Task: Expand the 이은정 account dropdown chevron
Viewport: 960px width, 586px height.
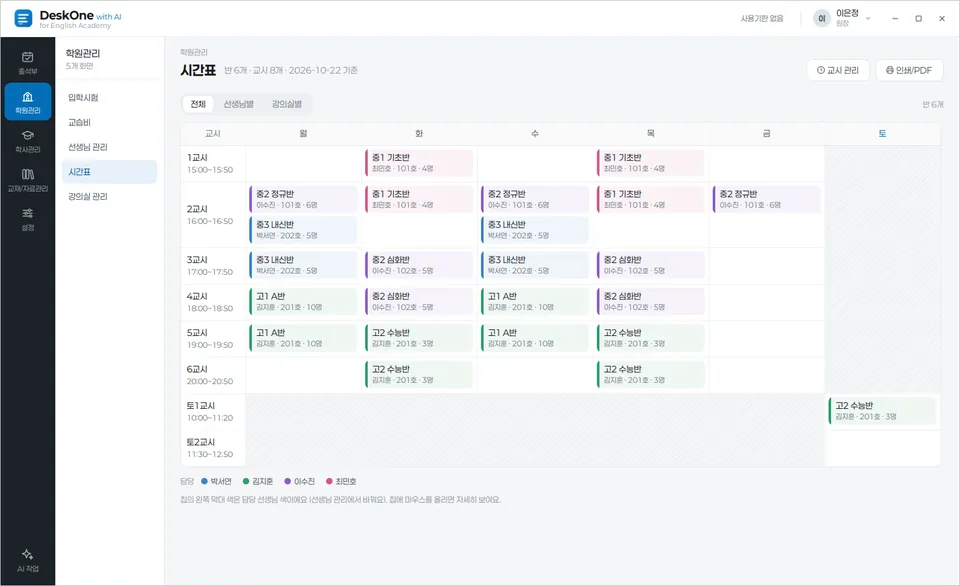Action: [x=868, y=18]
